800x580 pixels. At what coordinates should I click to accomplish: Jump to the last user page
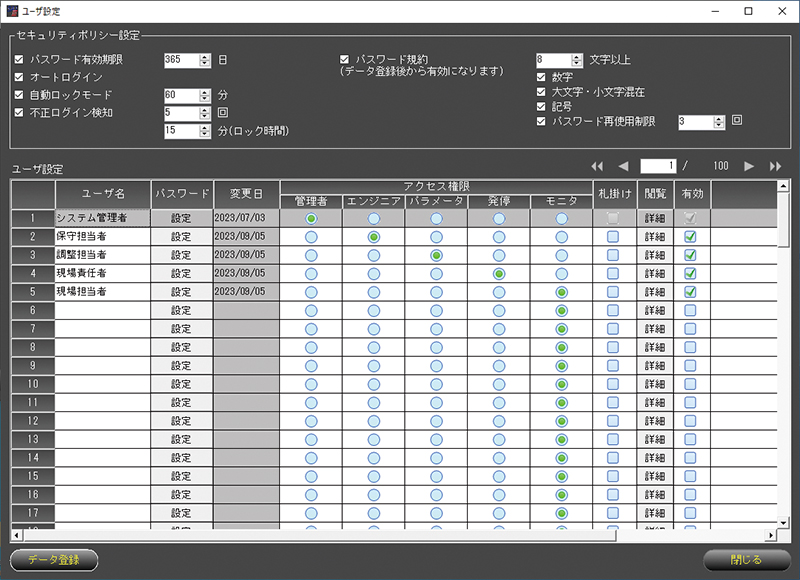click(x=776, y=166)
